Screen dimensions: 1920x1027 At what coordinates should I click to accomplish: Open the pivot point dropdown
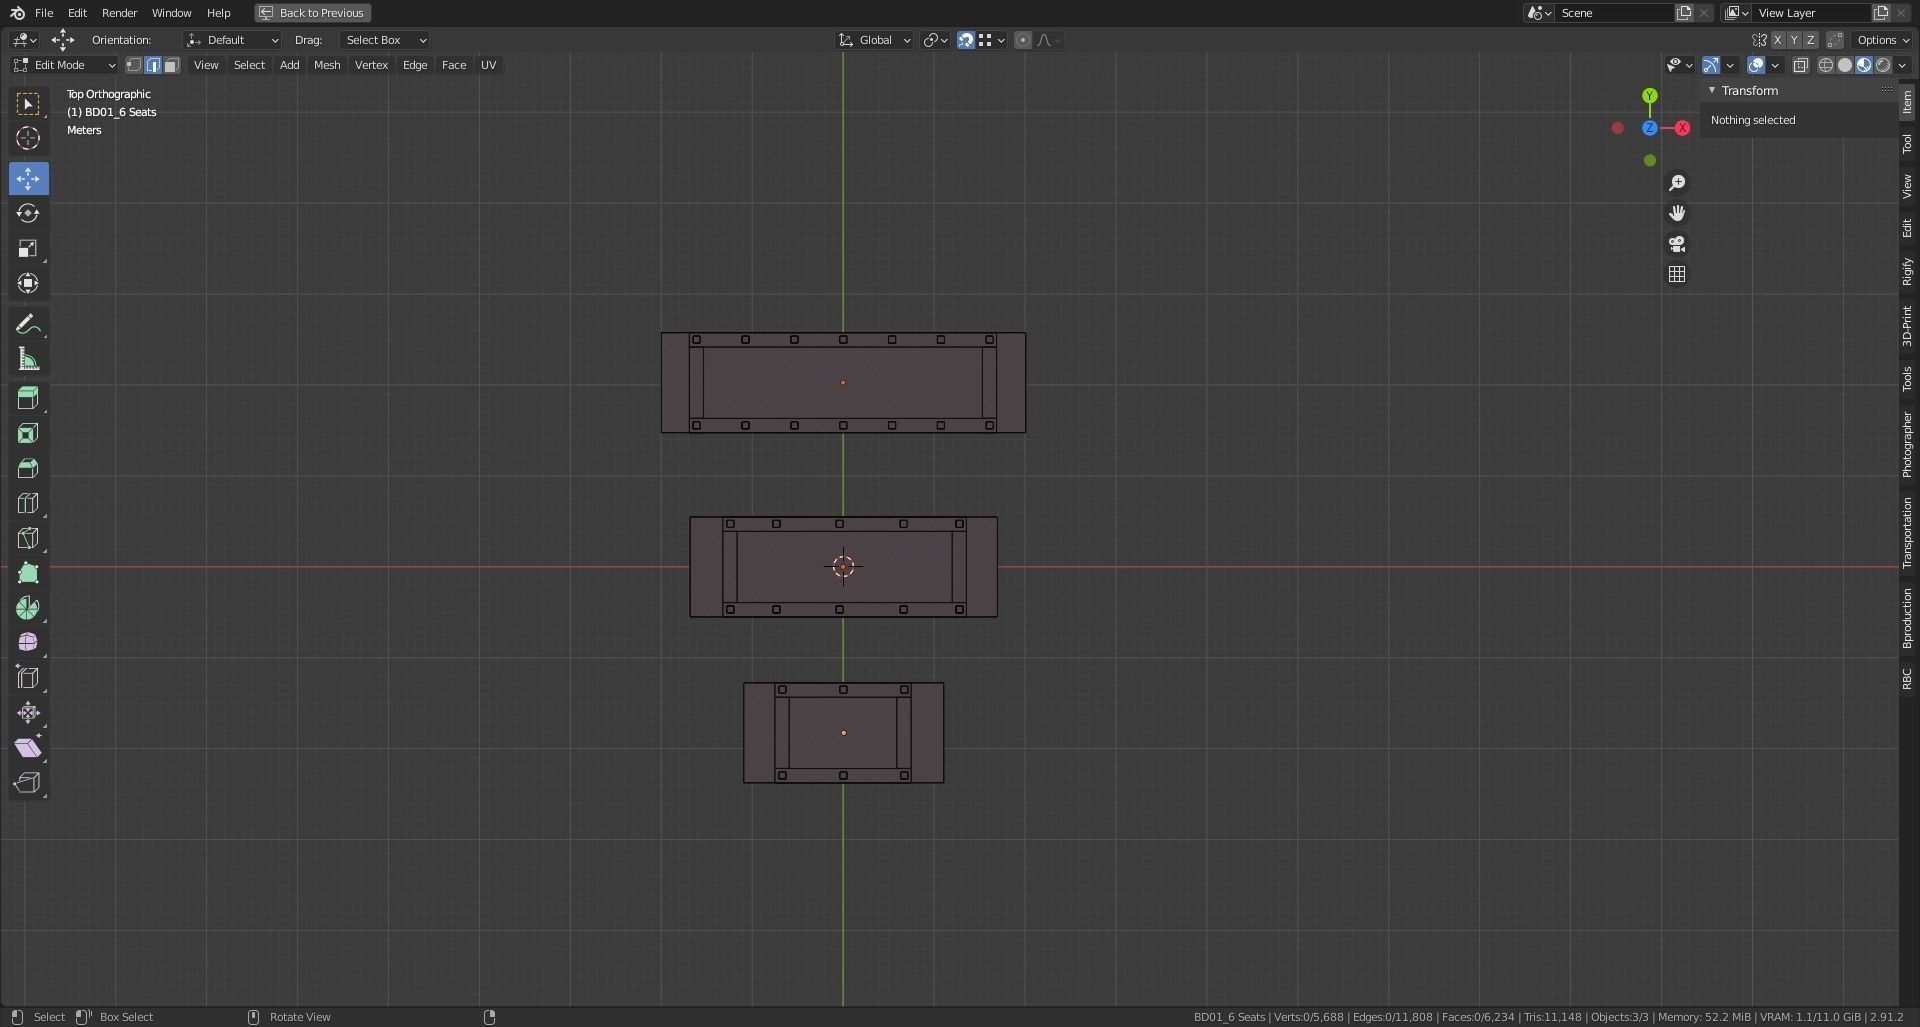[935, 40]
